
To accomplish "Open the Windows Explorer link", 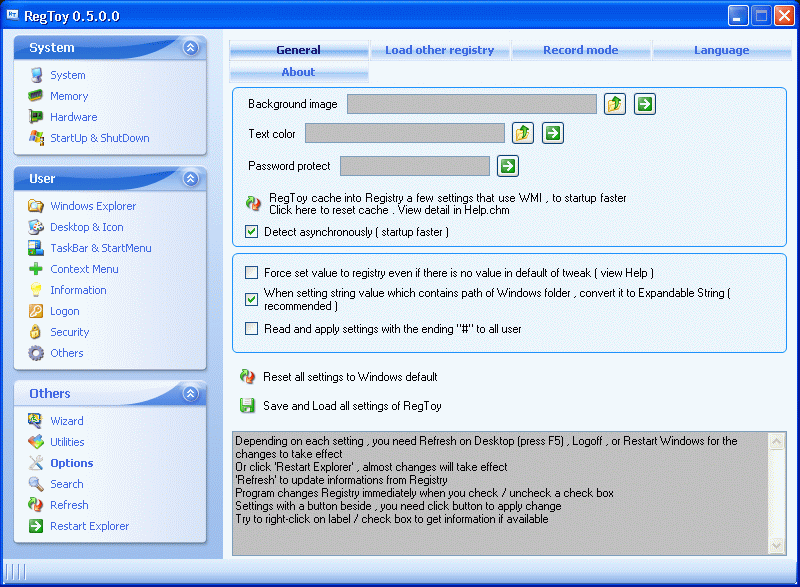I will coord(93,206).
